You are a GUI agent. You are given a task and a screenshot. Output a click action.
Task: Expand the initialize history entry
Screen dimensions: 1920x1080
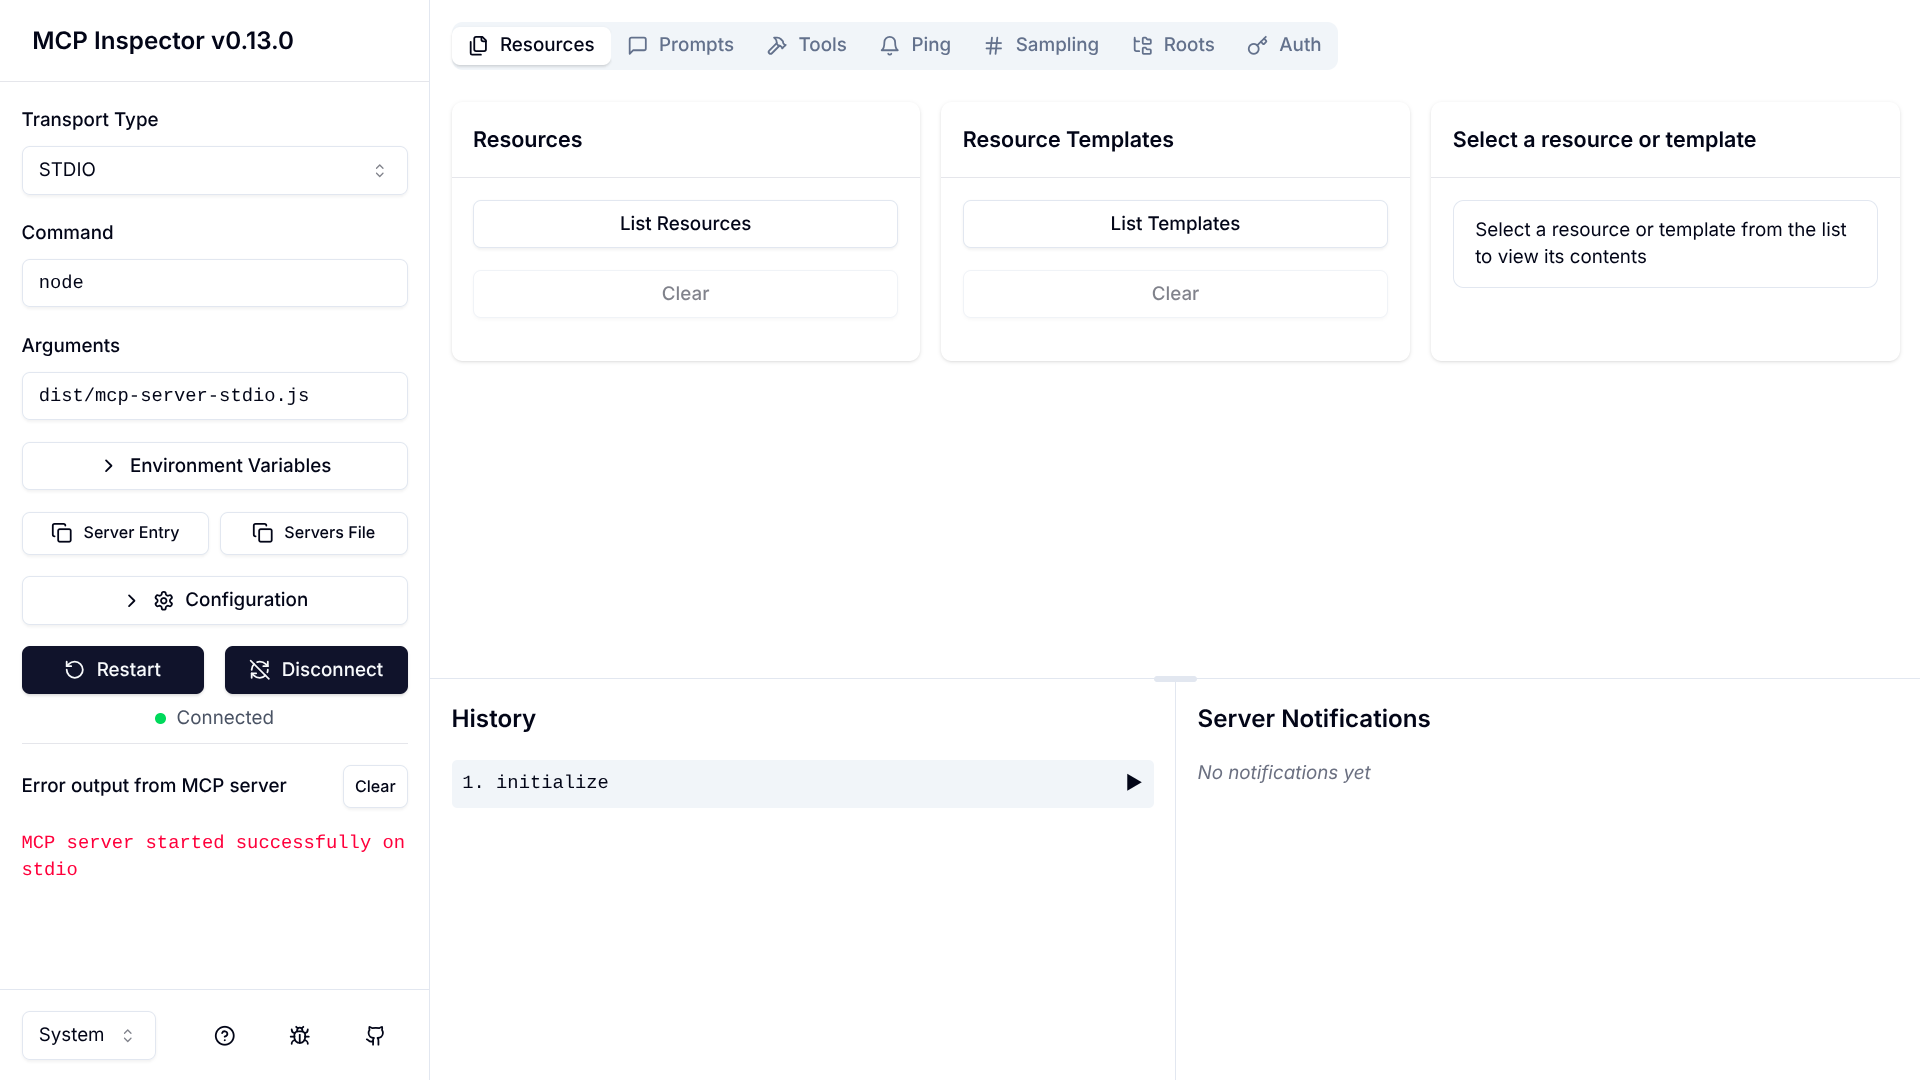803,783
